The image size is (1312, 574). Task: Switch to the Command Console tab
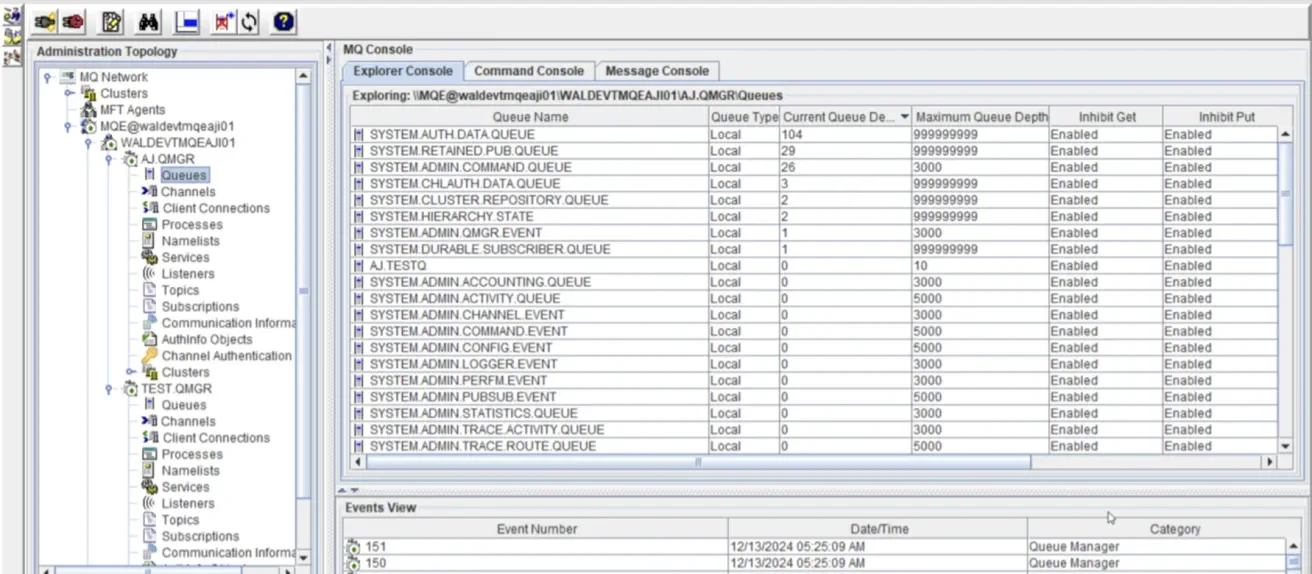(x=529, y=71)
